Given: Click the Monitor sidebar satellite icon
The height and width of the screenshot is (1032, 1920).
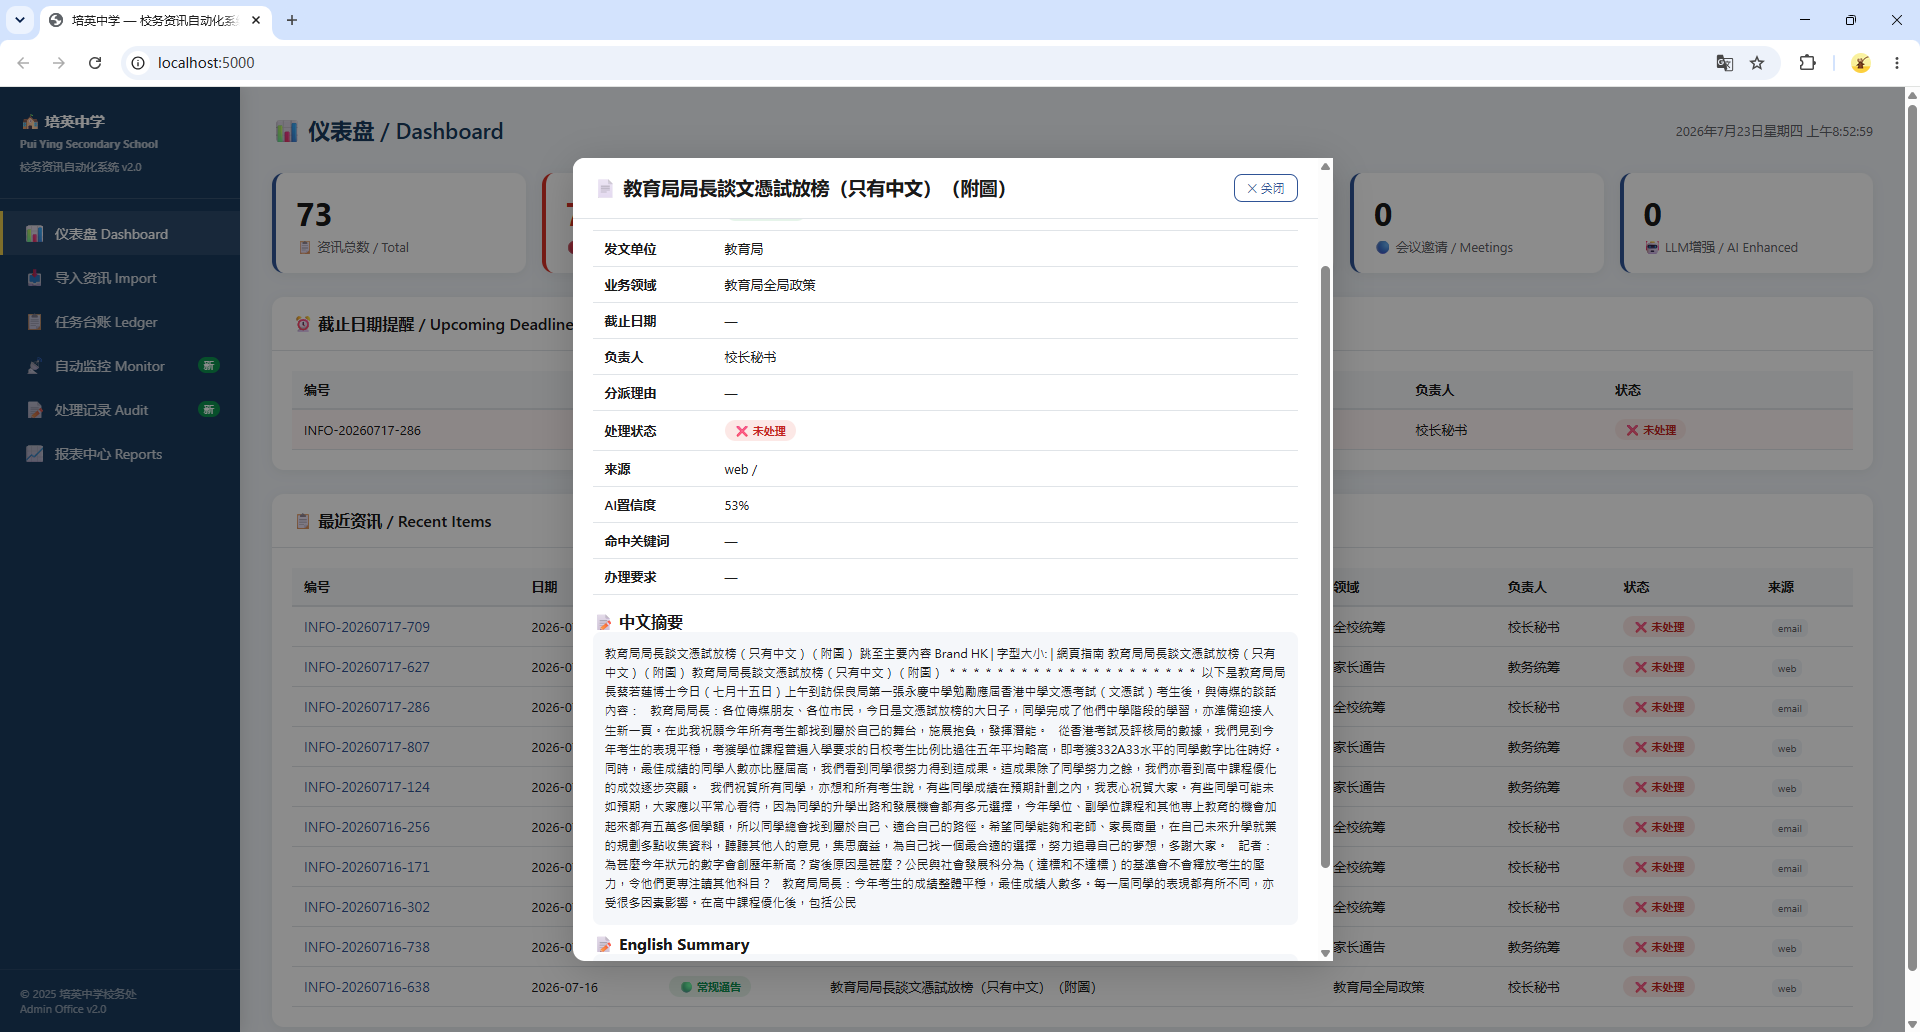Looking at the screenshot, I should [35, 366].
